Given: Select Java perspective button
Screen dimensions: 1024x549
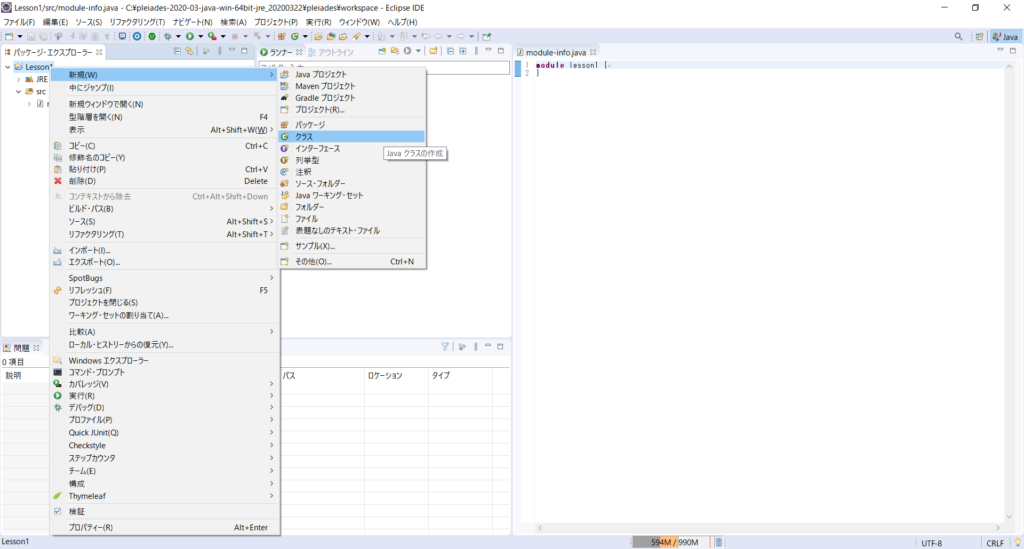Looking at the screenshot, I should coord(1005,37).
